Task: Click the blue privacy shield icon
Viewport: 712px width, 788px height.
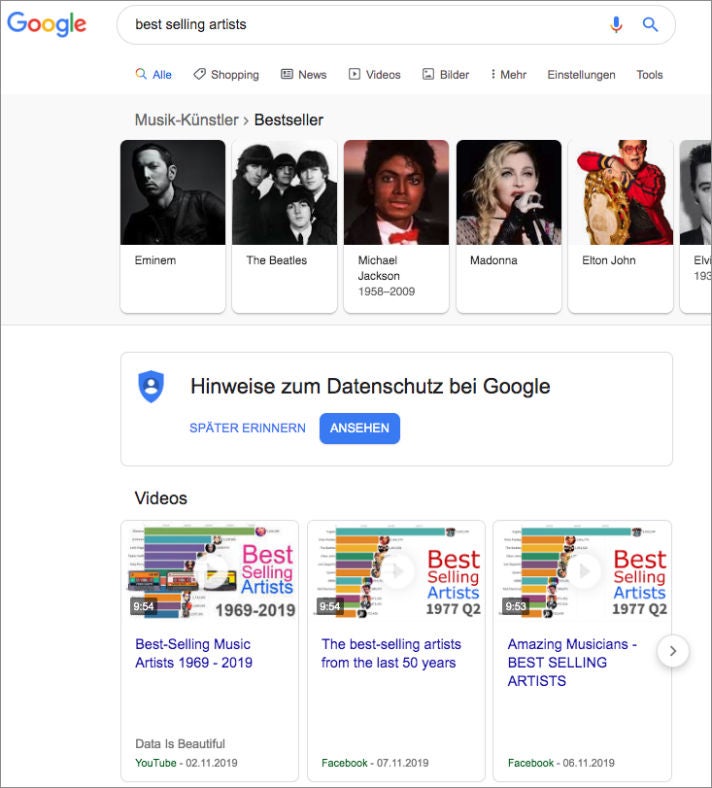Action: [151, 386]
